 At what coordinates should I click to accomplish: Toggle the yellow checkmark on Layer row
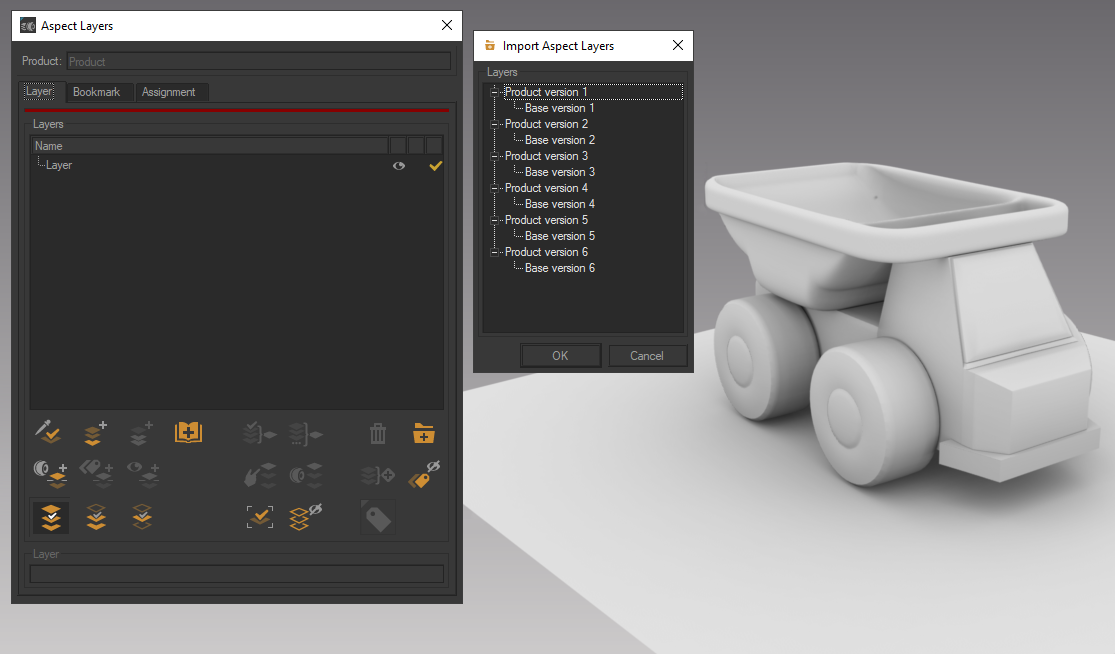point(435,166)
